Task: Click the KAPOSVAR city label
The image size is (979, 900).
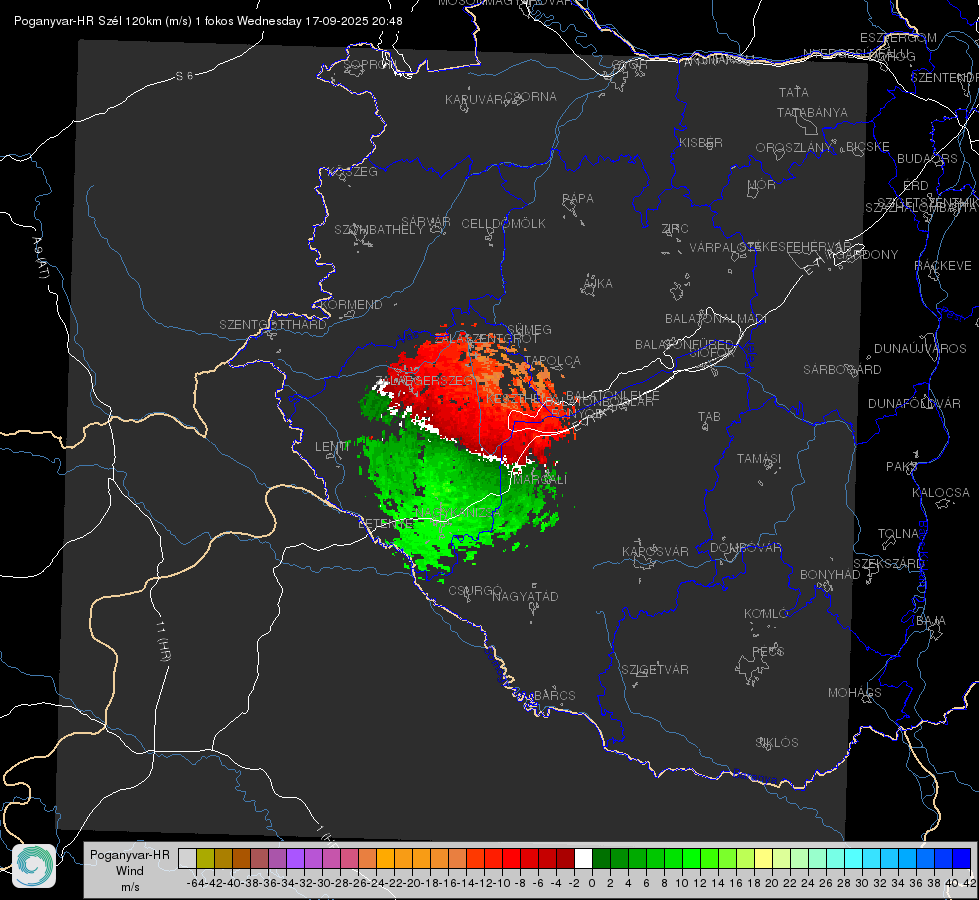Action: click(655, 551)
